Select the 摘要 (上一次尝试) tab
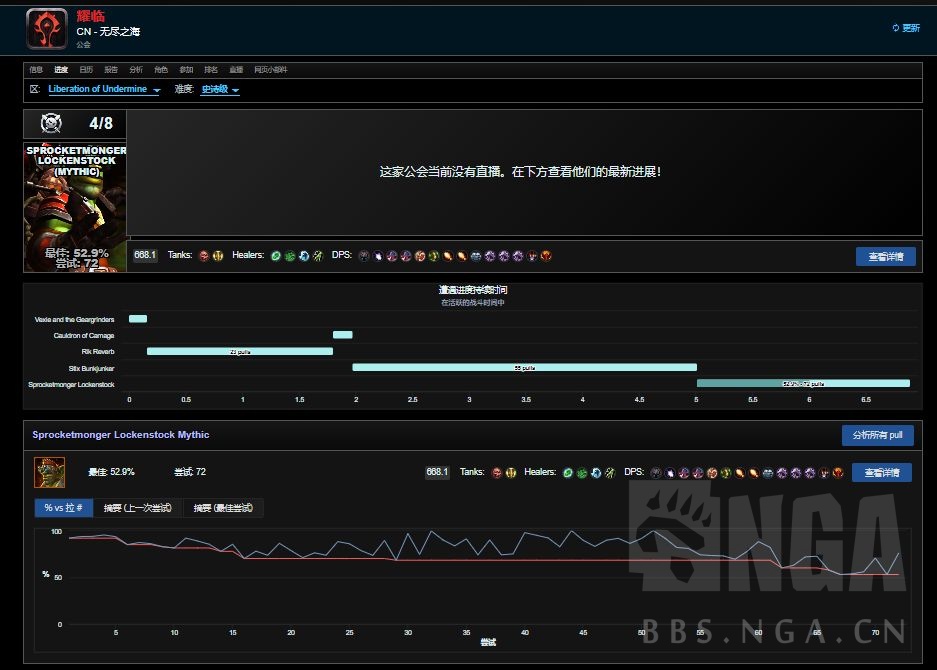 (138, 508)
